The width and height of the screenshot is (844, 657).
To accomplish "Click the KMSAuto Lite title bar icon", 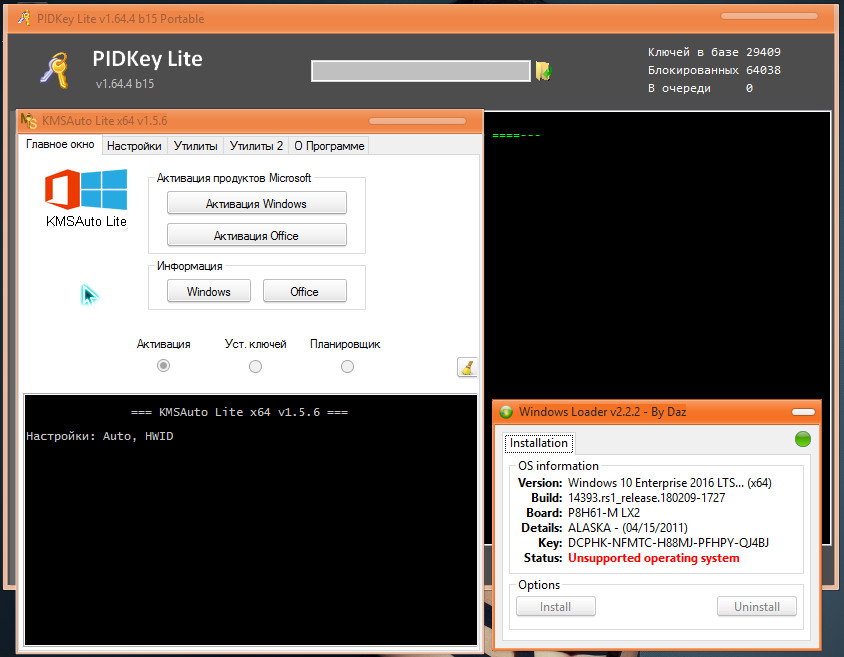I will pyautogui.click(x=29, y=120).
